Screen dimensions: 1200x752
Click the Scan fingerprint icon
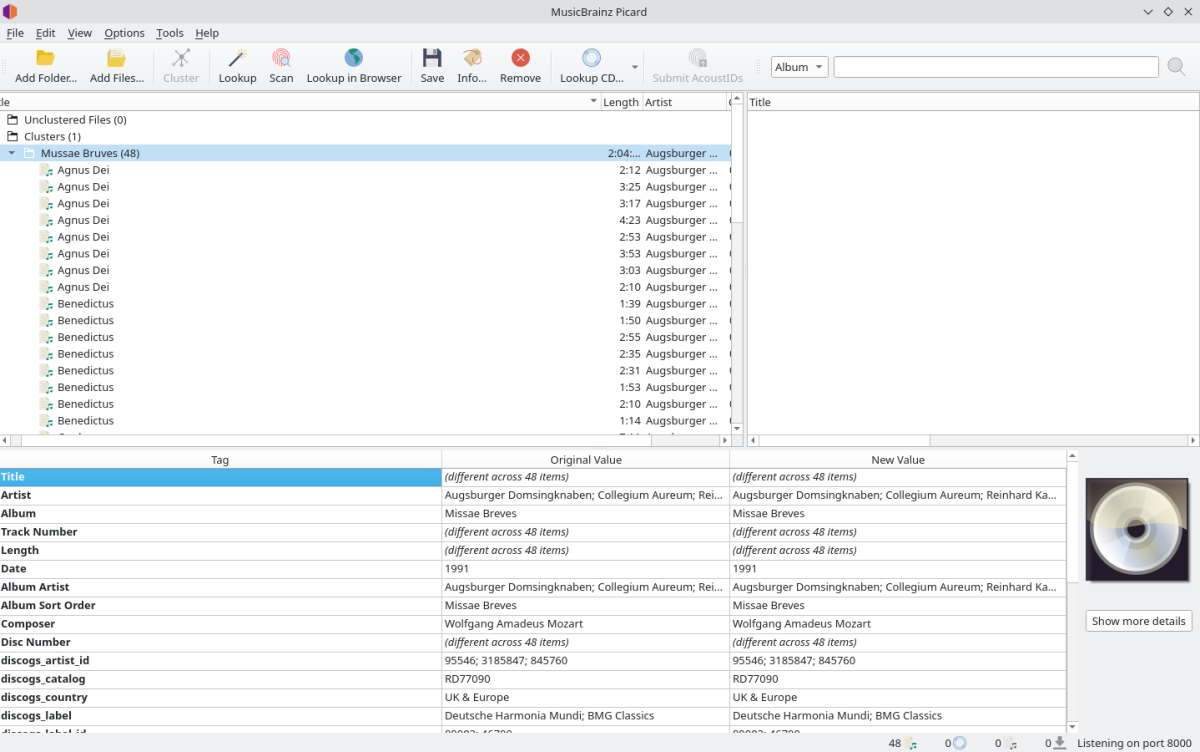tap(281, 59)
